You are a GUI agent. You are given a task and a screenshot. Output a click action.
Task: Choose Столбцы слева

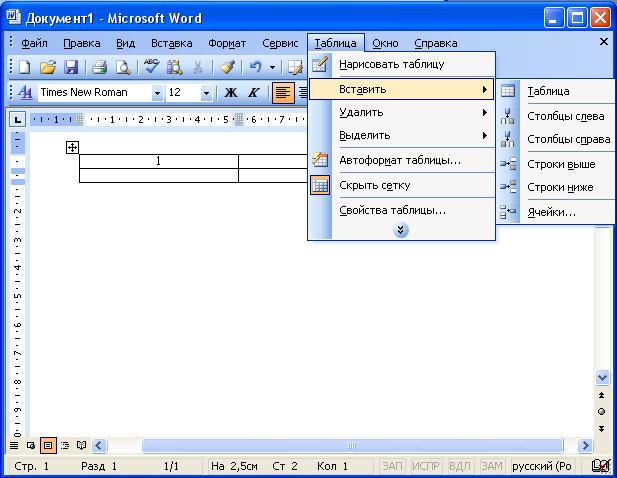(x=555, y=116)
